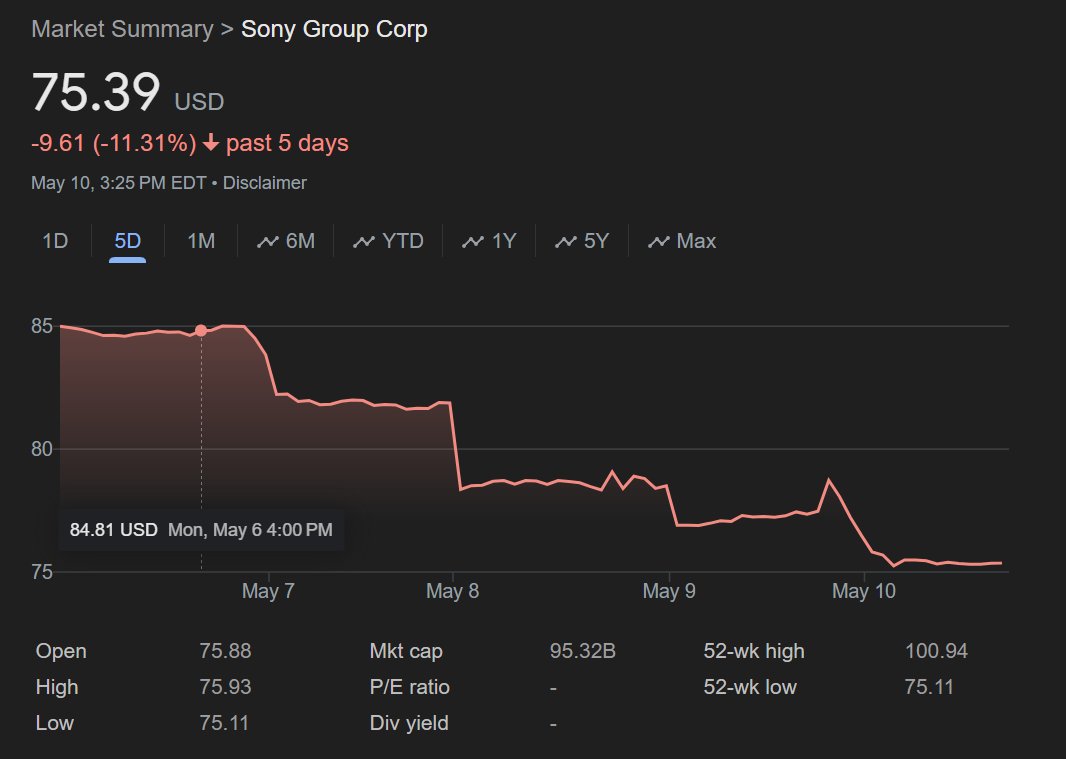1066x759 pixels.
Task: Click the trend icon beside YTD
Action: [x=364, y=241]
